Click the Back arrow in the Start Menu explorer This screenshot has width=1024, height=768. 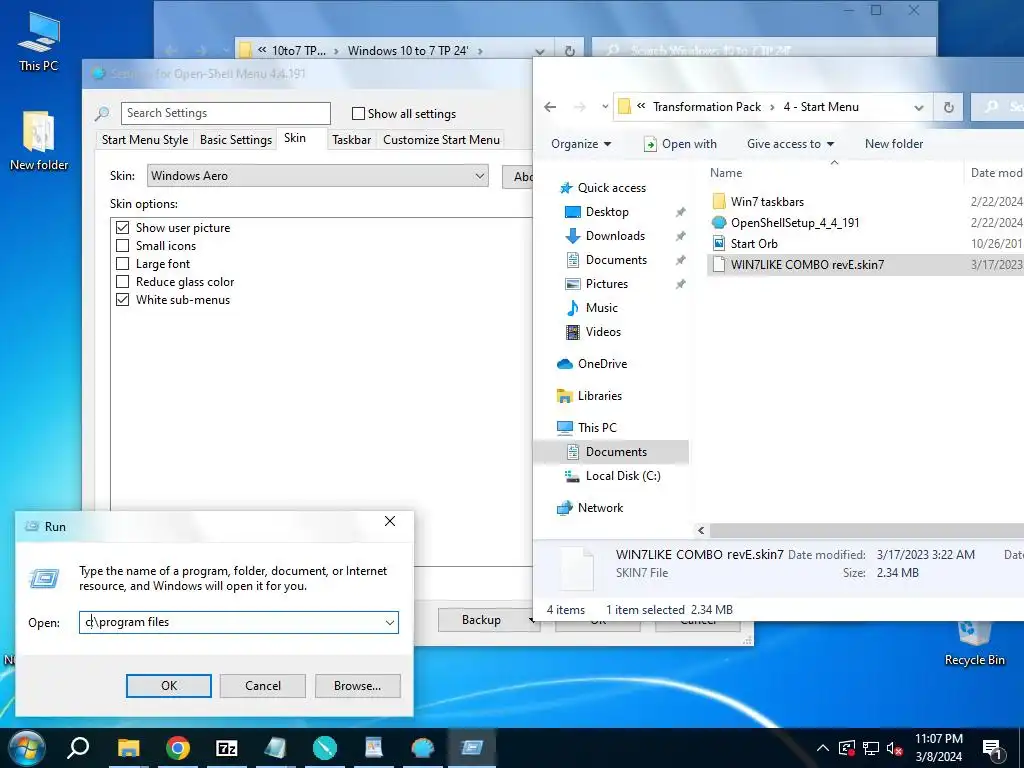click(550, 106)
